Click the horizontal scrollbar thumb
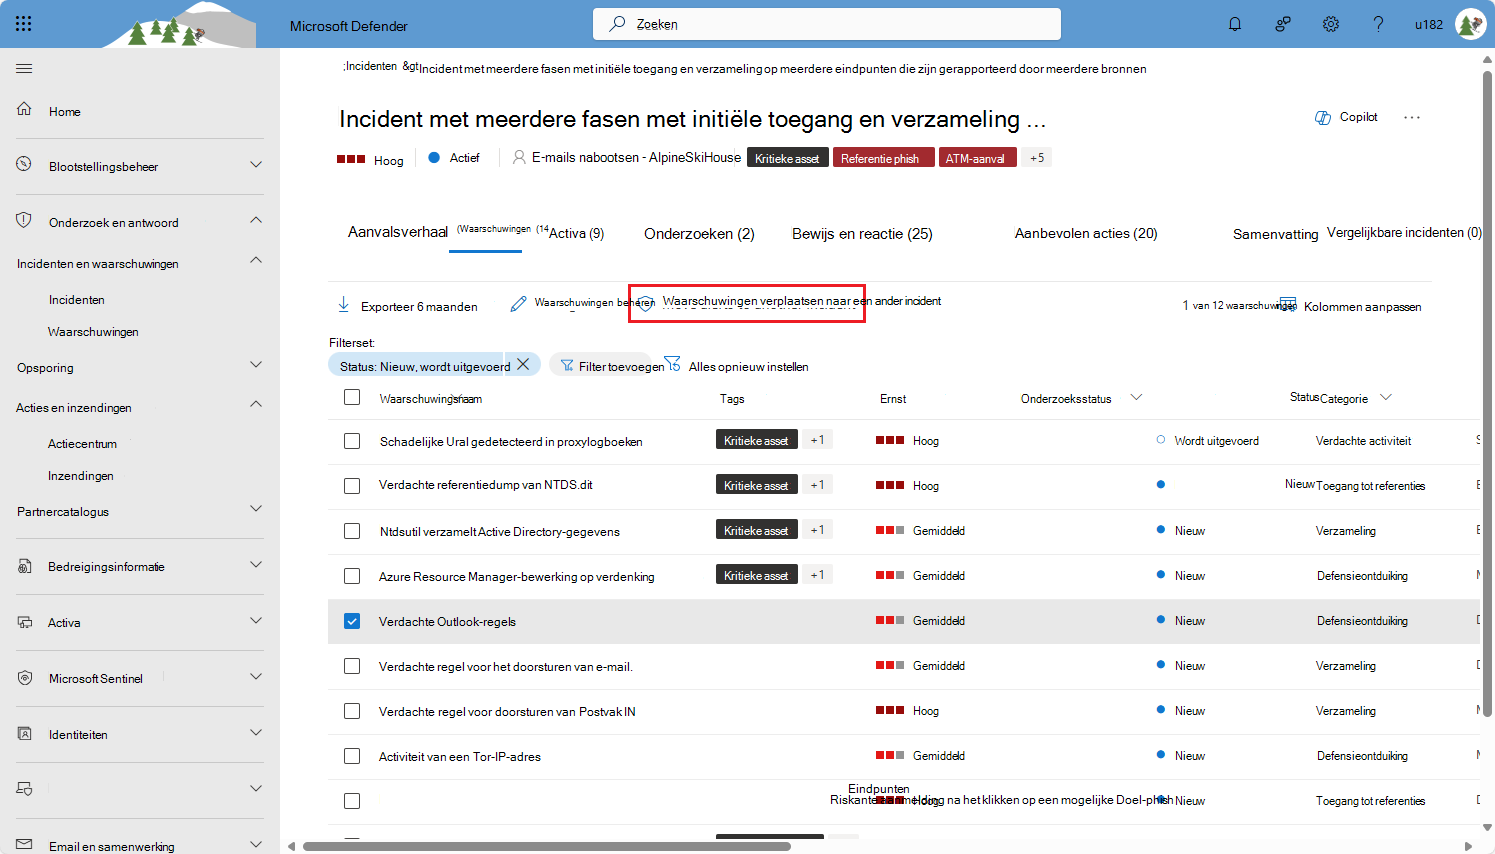This screenshot has height=854, width=1495. tap(546, 847)
